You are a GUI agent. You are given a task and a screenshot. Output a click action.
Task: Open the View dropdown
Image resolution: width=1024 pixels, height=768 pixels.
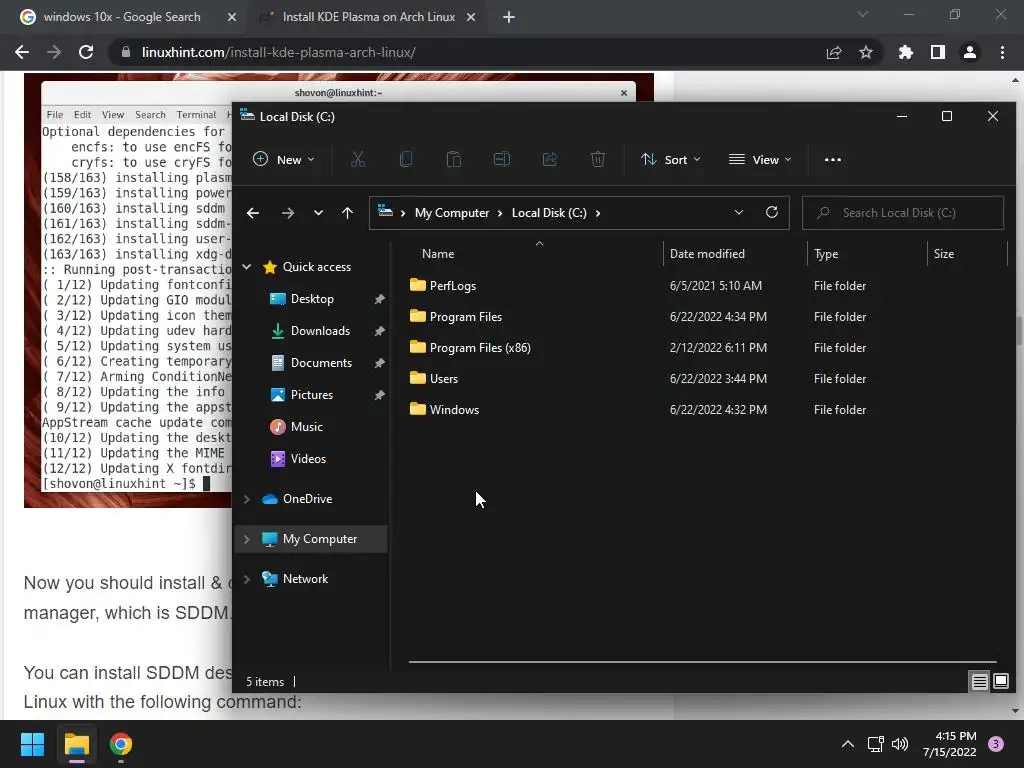[760, 159]
